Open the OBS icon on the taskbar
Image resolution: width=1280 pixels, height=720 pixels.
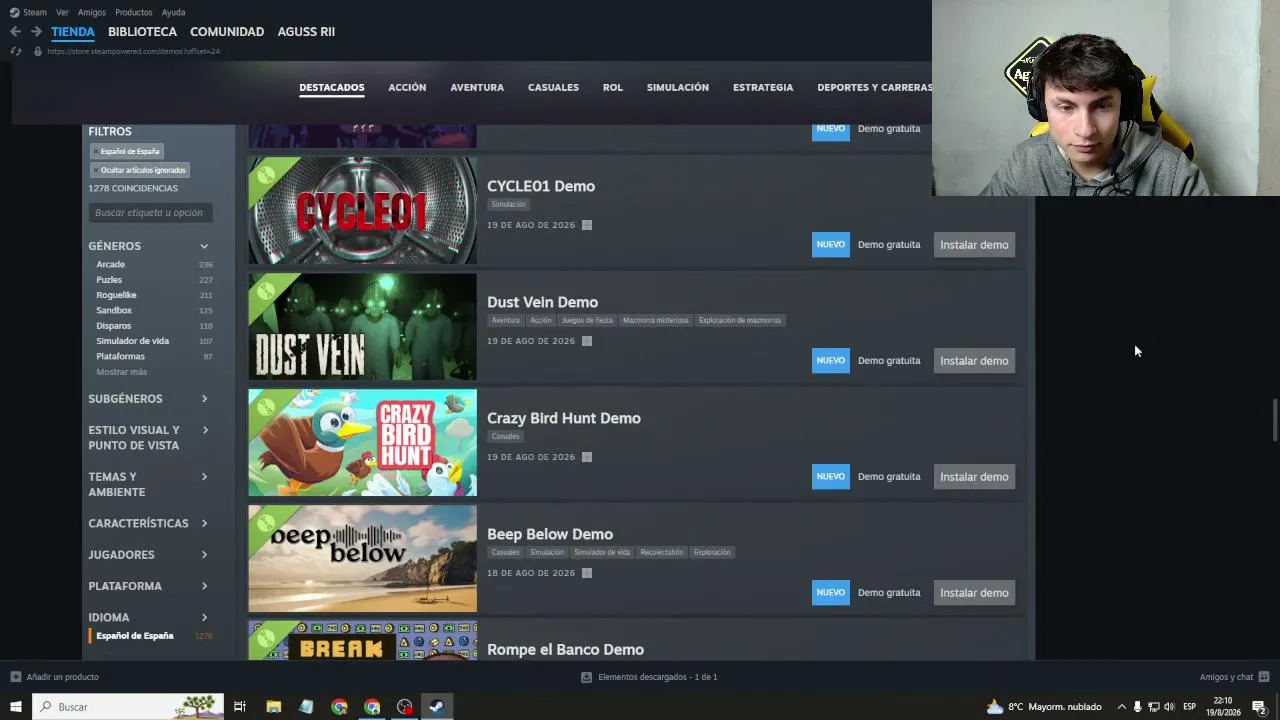click(x=404, y=707)
